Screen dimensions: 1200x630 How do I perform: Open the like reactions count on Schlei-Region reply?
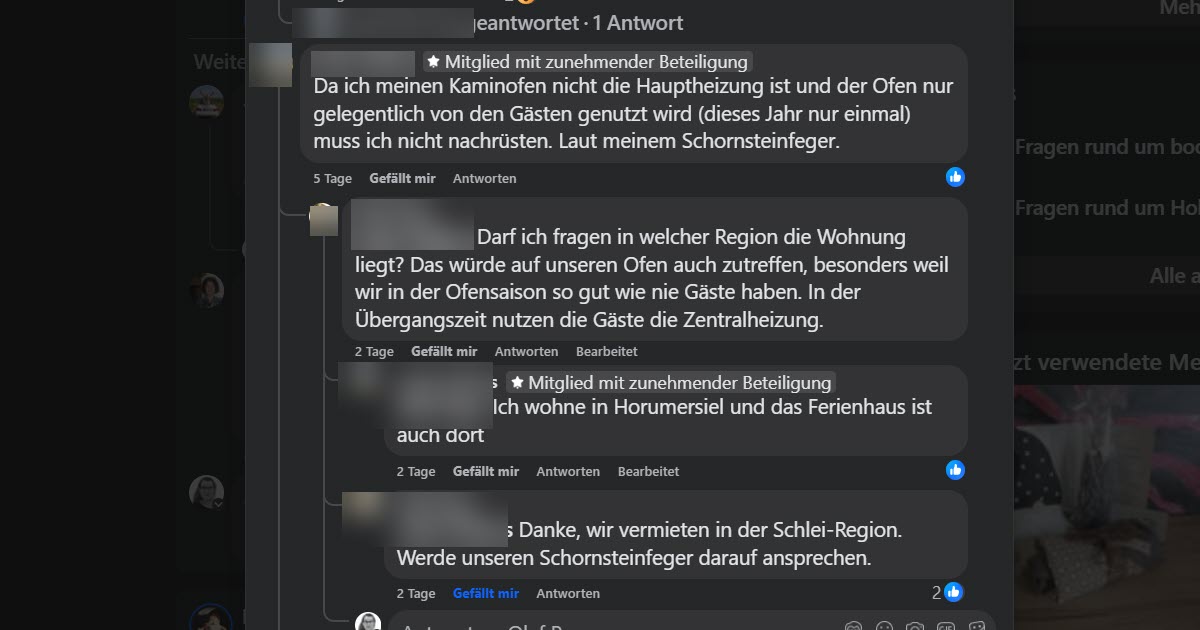(x=947, y=592)
